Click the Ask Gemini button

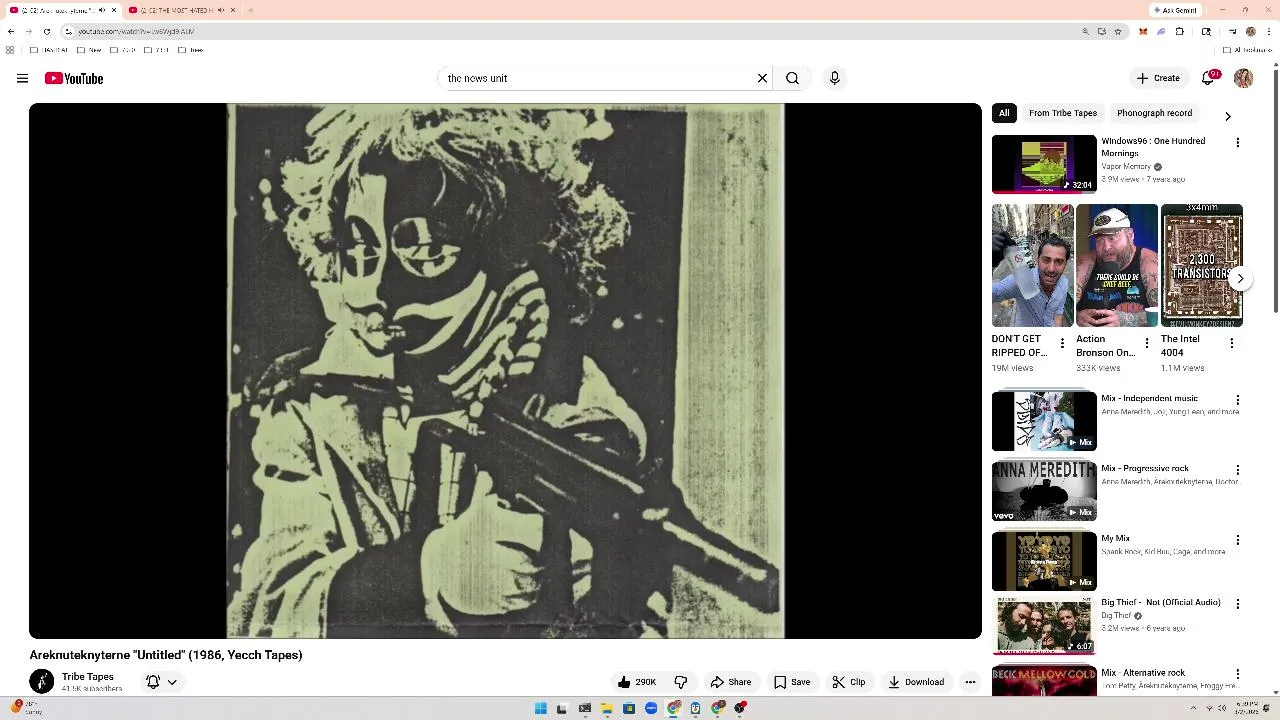[x=1175, y=10]
